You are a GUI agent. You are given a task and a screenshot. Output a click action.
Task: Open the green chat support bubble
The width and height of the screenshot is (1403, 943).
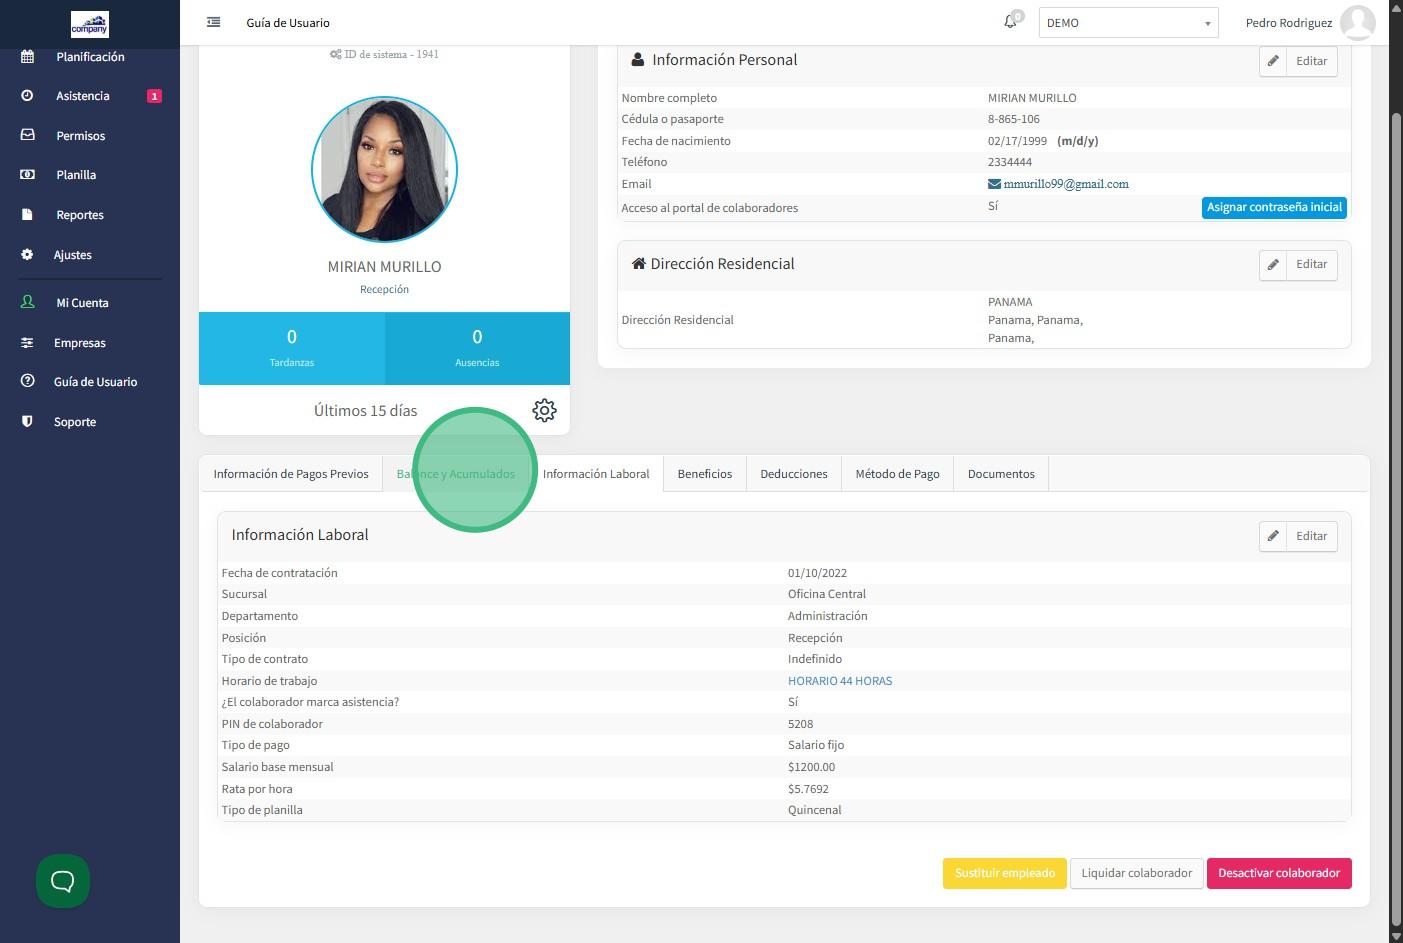[x=63, y=881]
